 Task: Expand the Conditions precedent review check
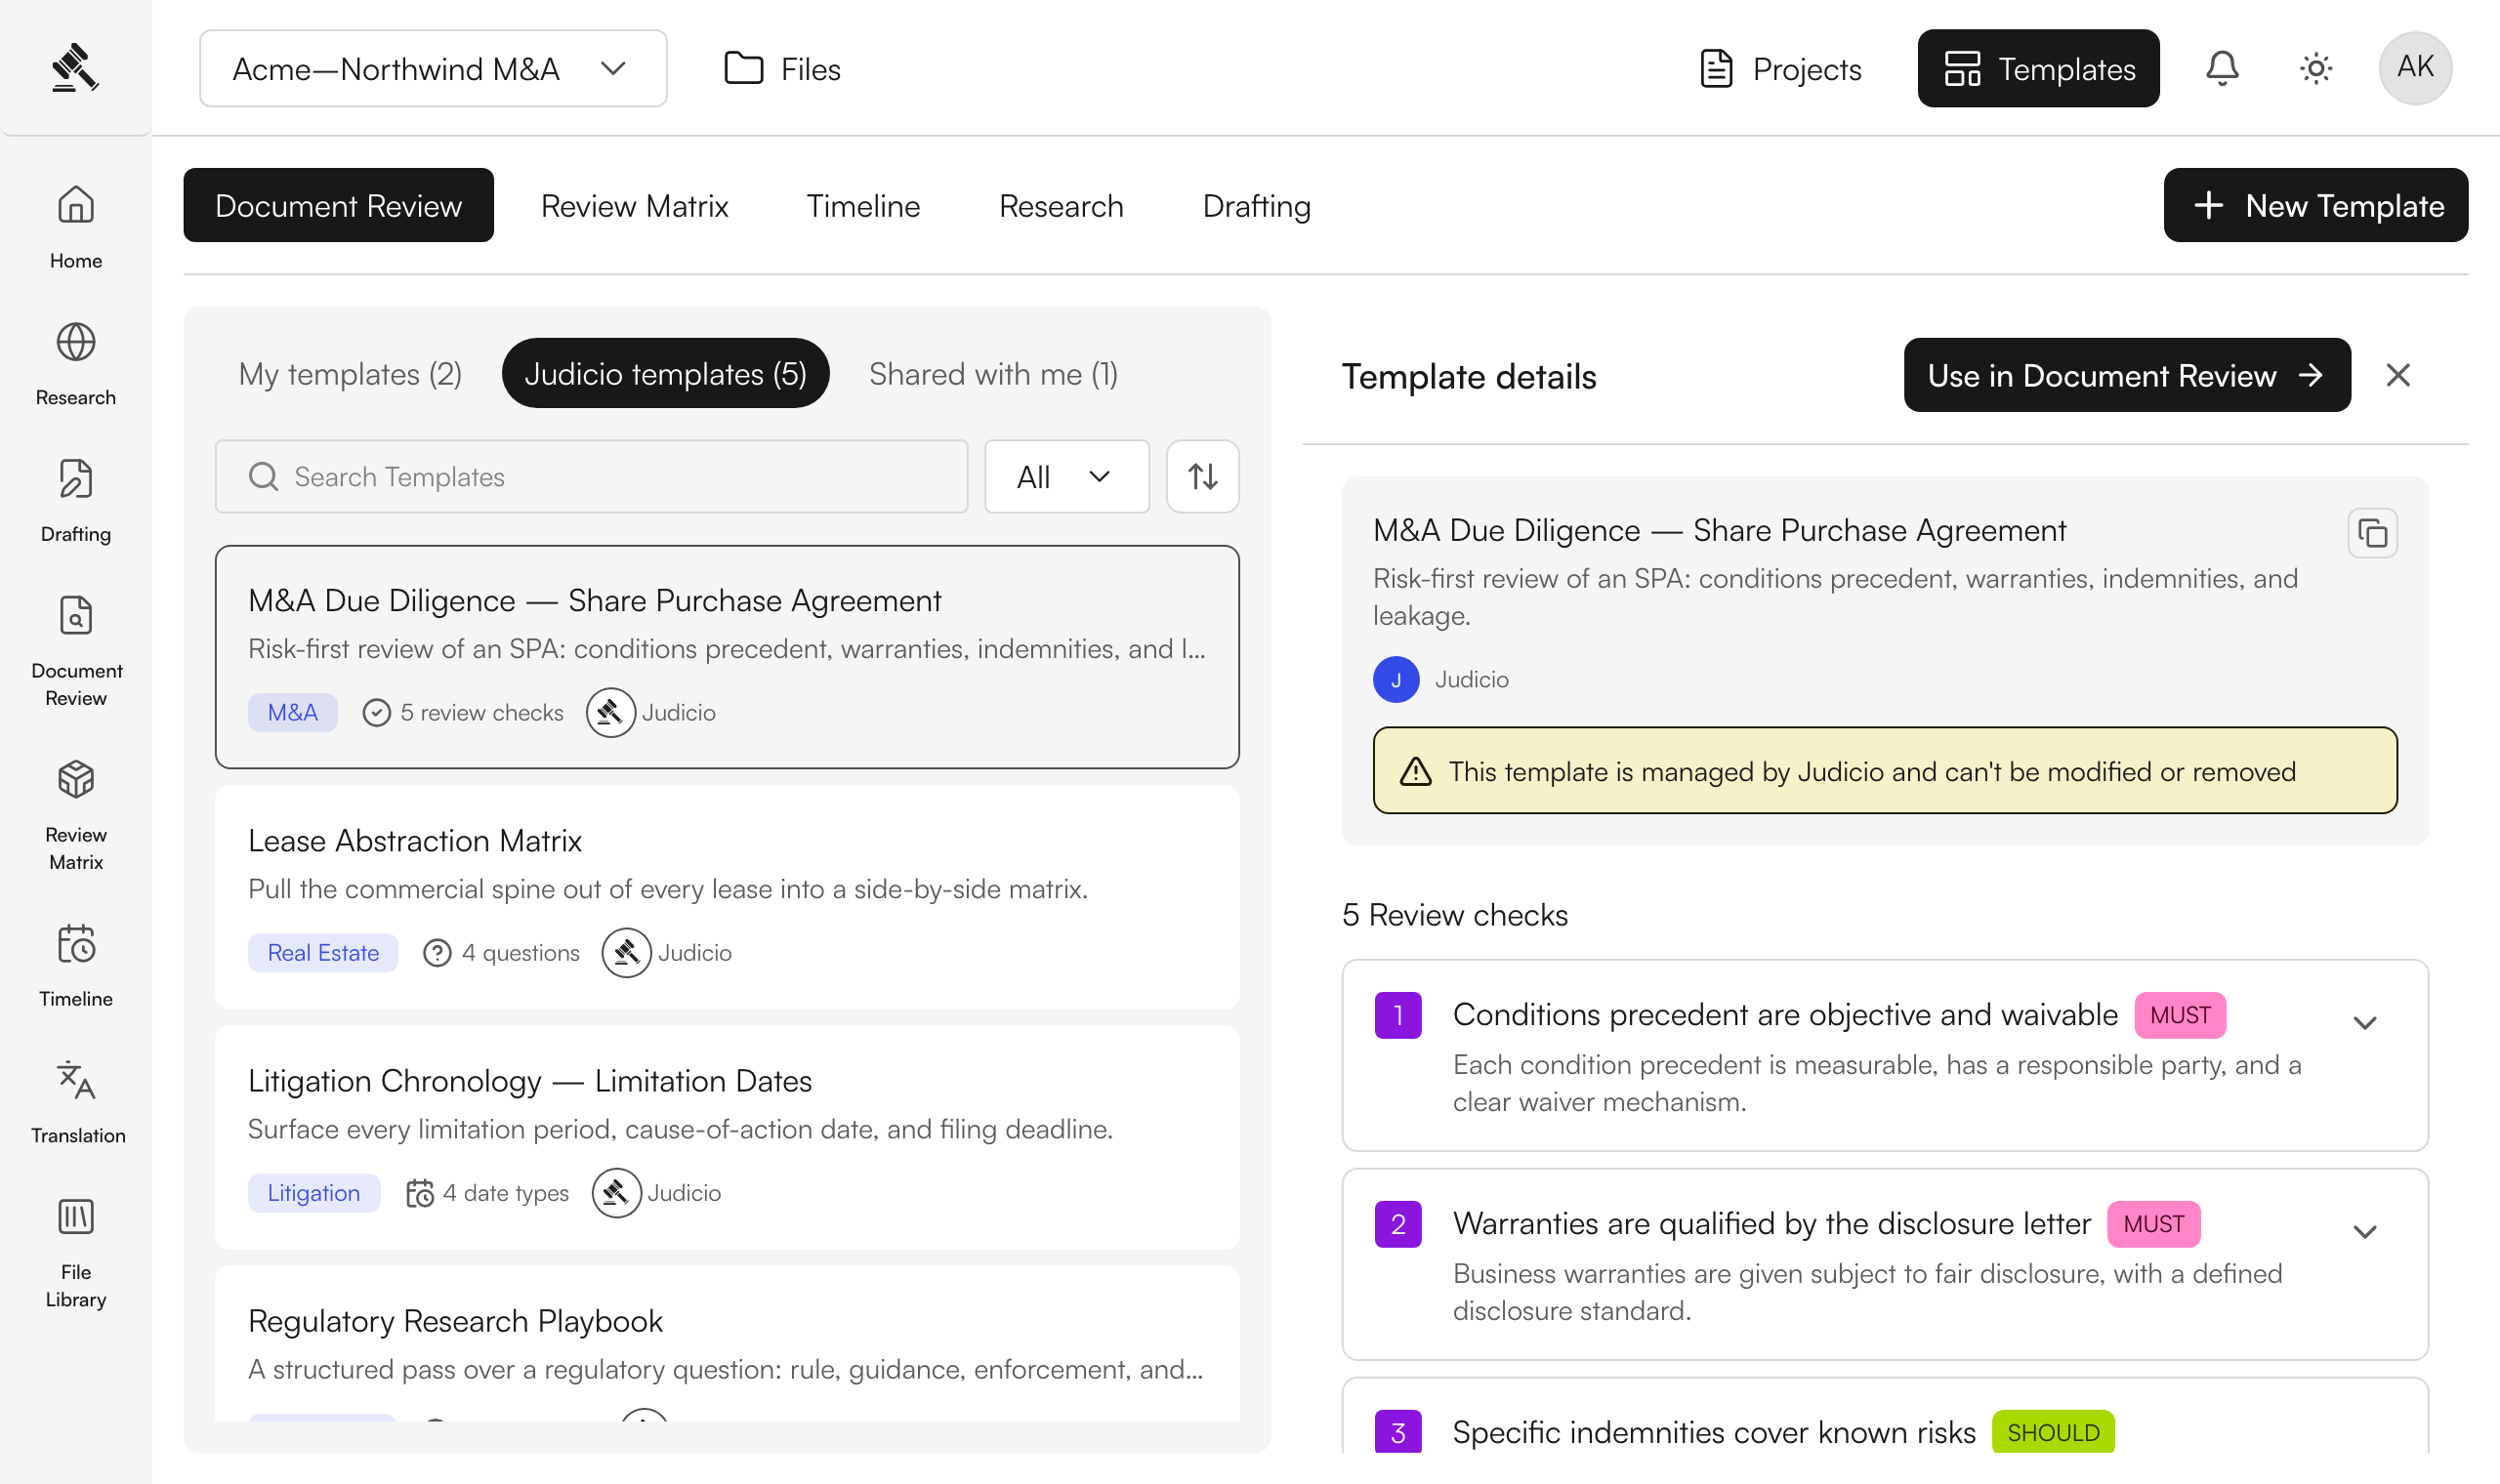point(2364,1022)
